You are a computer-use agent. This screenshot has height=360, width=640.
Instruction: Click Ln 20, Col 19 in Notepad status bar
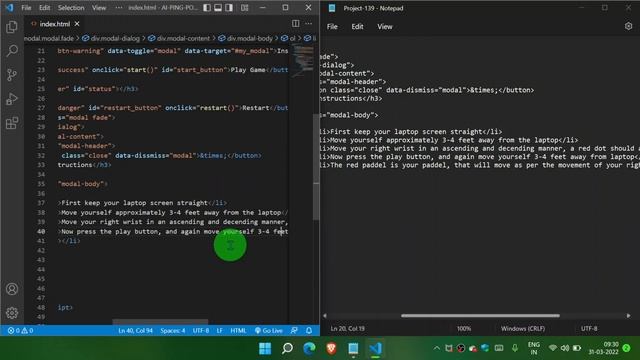point(348,329)
